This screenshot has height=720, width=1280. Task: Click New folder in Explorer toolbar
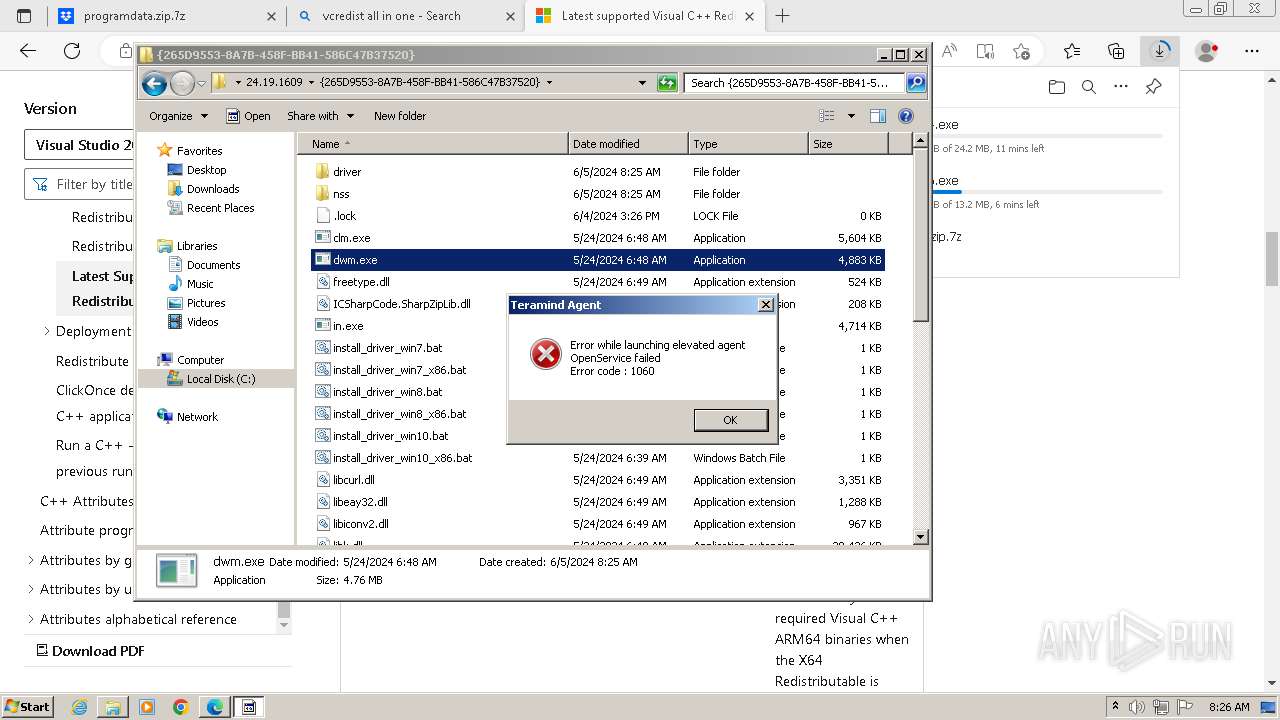point(400,116)
